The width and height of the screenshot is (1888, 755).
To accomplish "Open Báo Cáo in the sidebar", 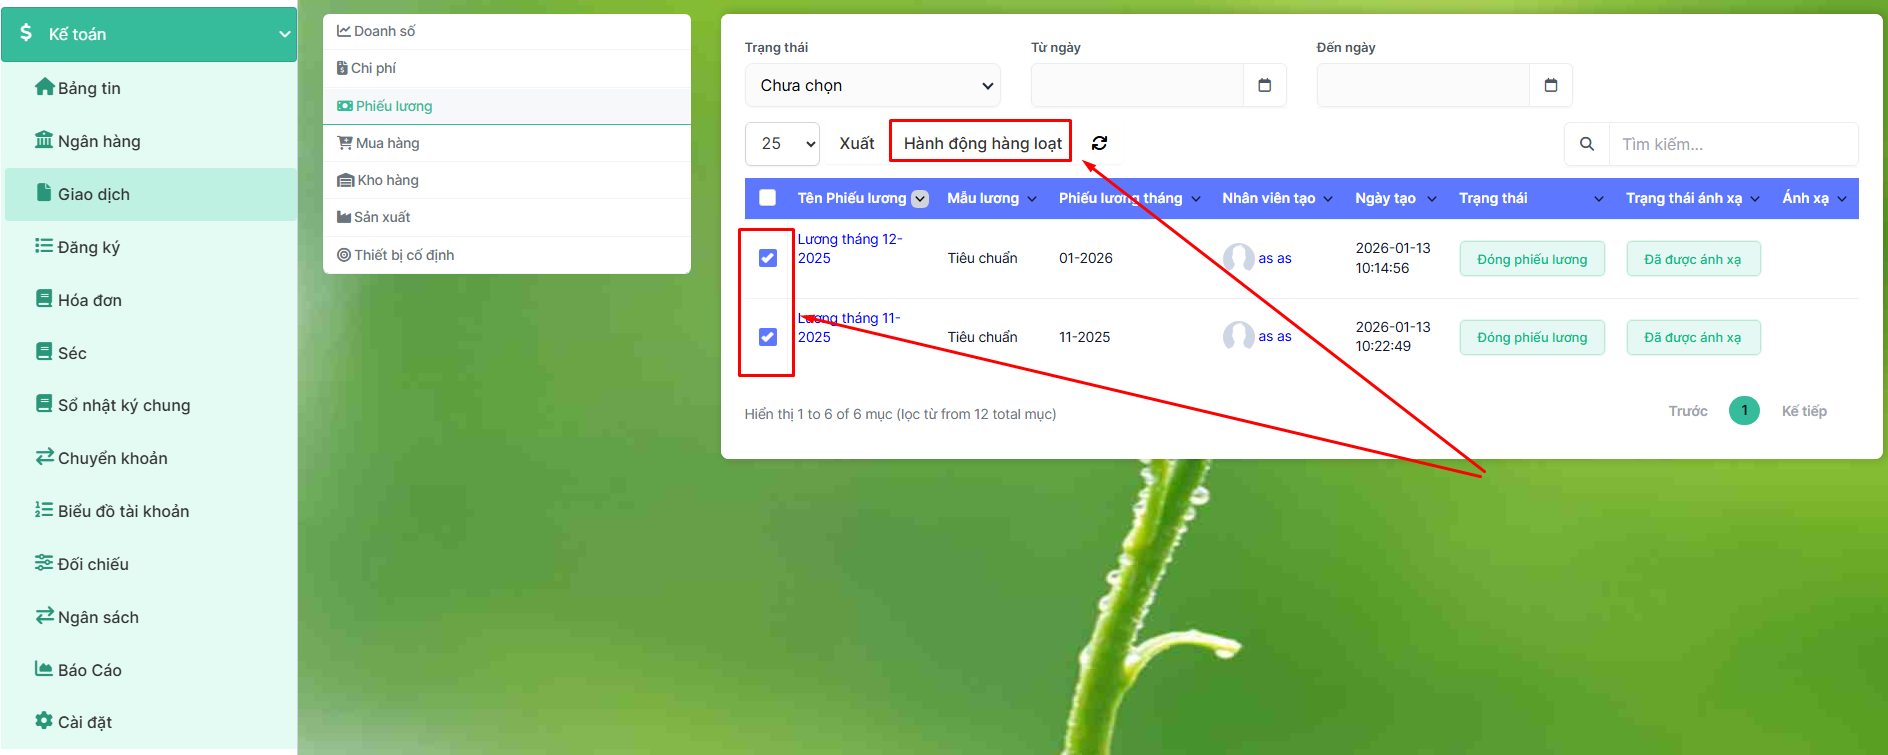I will 89,670.
